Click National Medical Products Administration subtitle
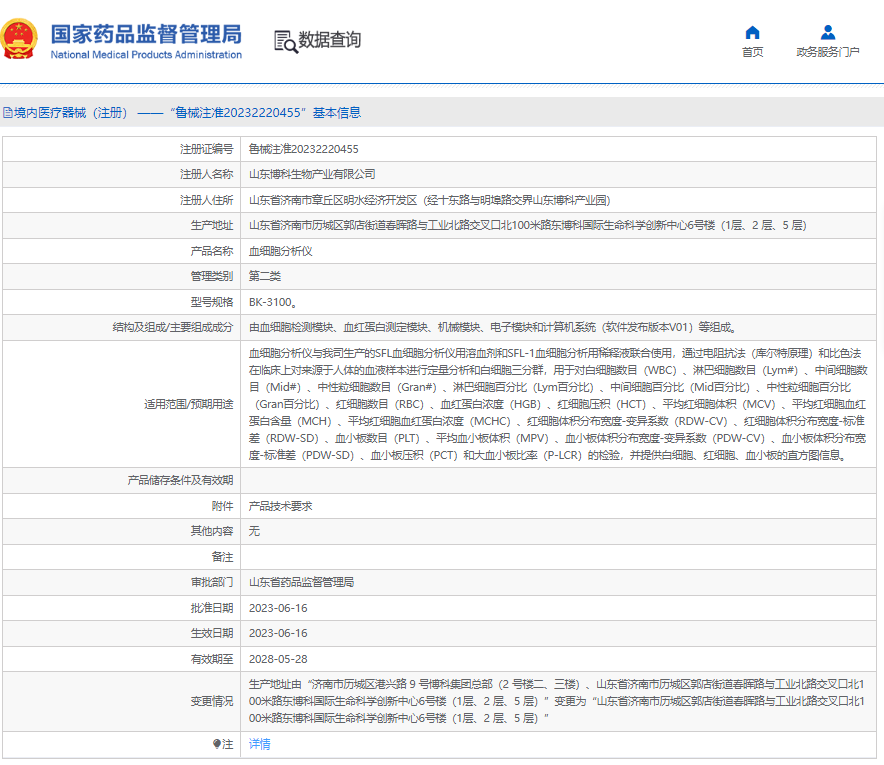Viewport: 884px width, 765px height. click(146, 55)
